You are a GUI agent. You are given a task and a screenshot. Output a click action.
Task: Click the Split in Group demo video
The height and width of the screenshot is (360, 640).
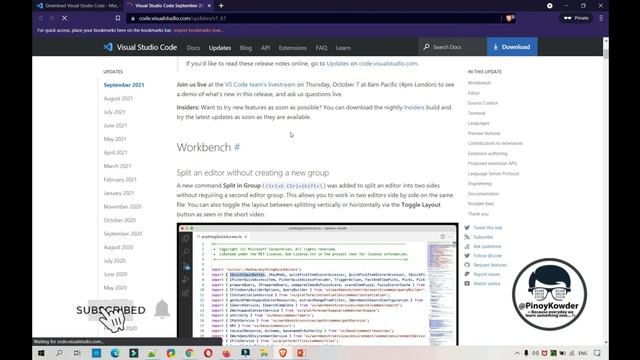317,284
